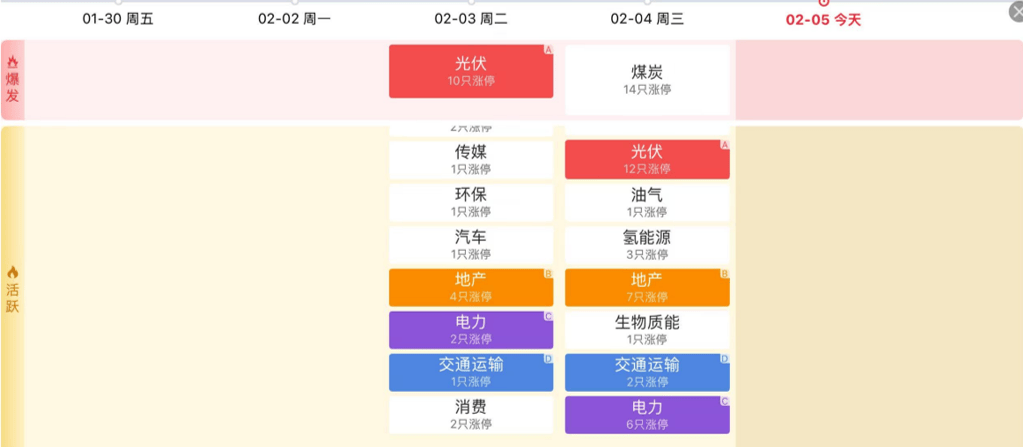Click the C badge on 02-03 电力 block
Image resolution: width=1023 pixels, height=447 pixels.
(548, 316)
